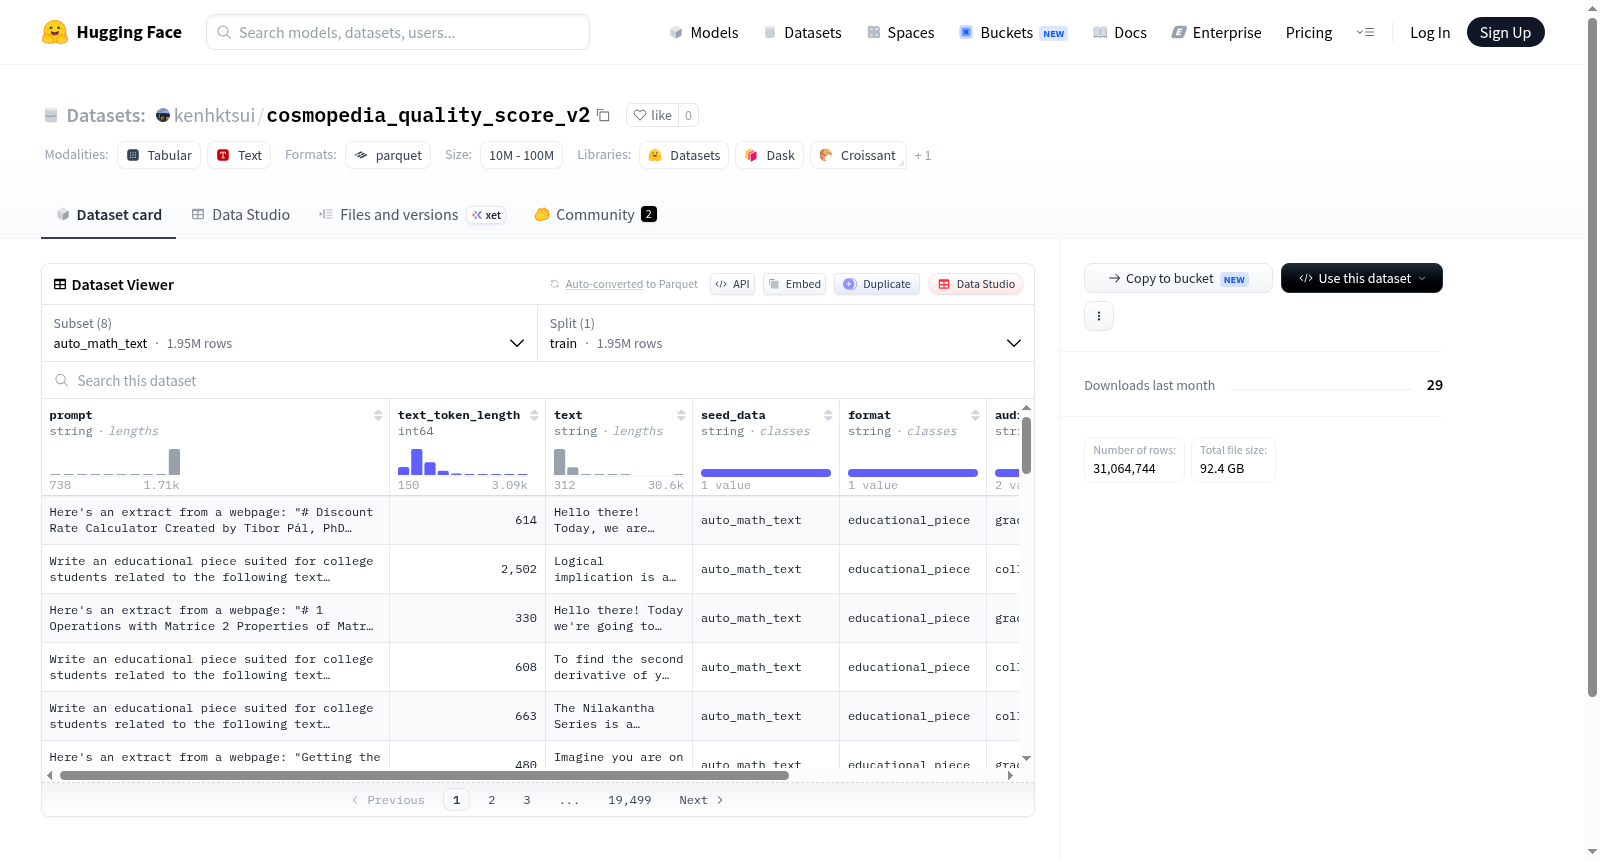
Task: Click the table vertical scrollbar thumb
Action: pos(1026,445)
